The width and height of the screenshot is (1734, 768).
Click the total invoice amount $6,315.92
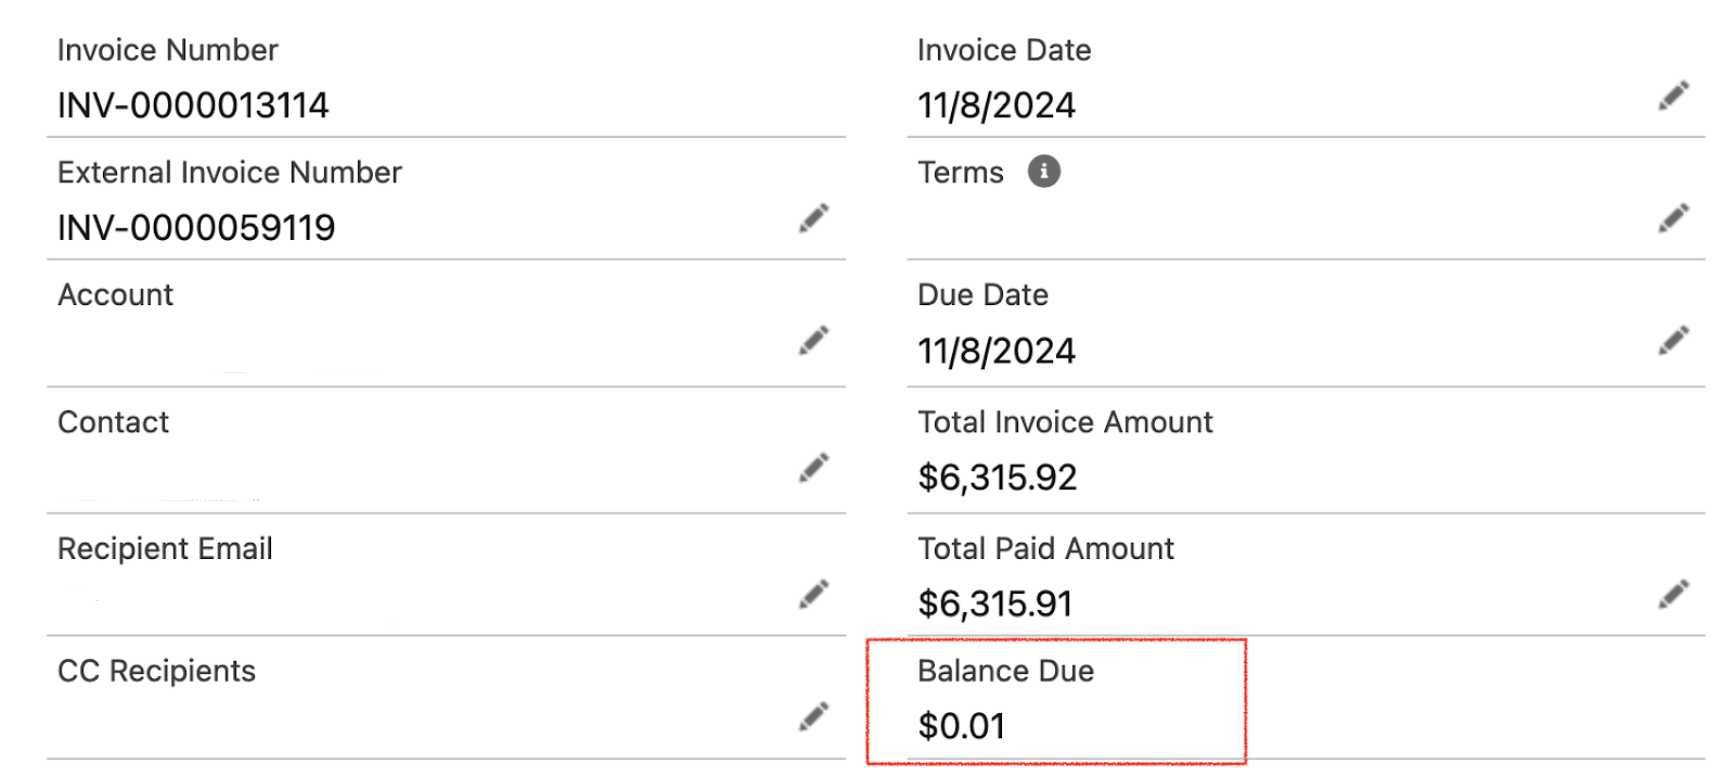click(x=997, y=477)
